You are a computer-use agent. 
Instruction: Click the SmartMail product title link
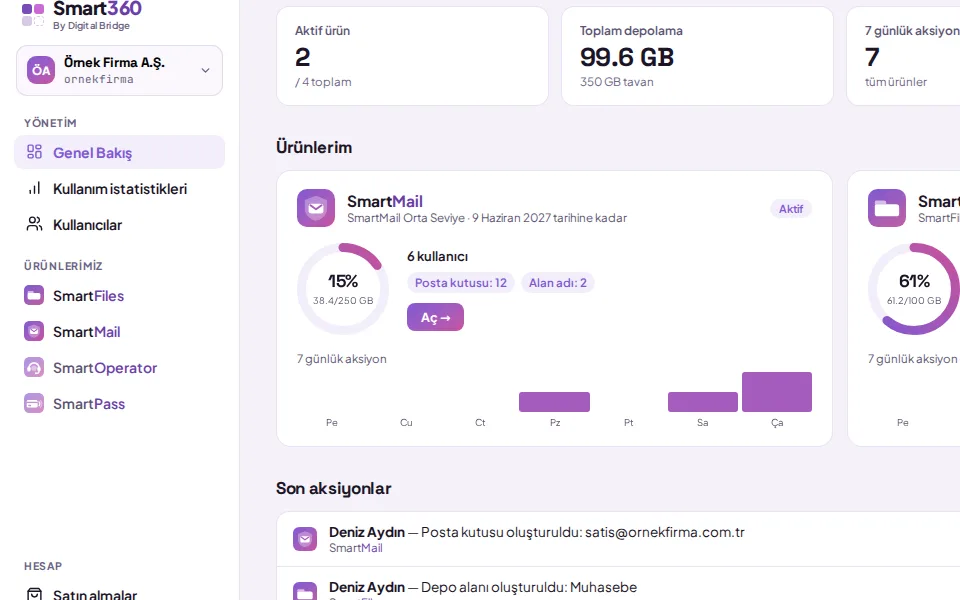click(384, 201)
